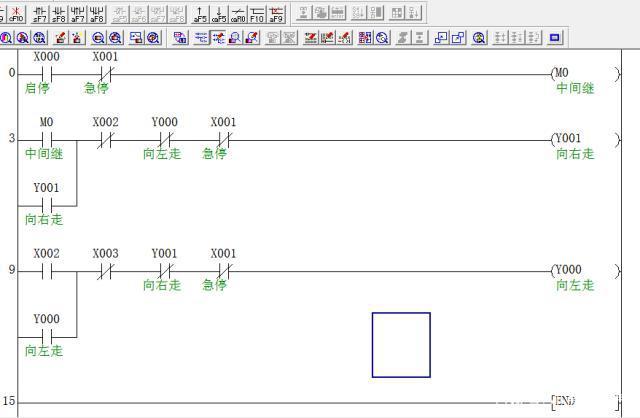Click the X002 normally closed contact in rung 3
This screenshot has height=418, width=640.
tap(105, 139)
